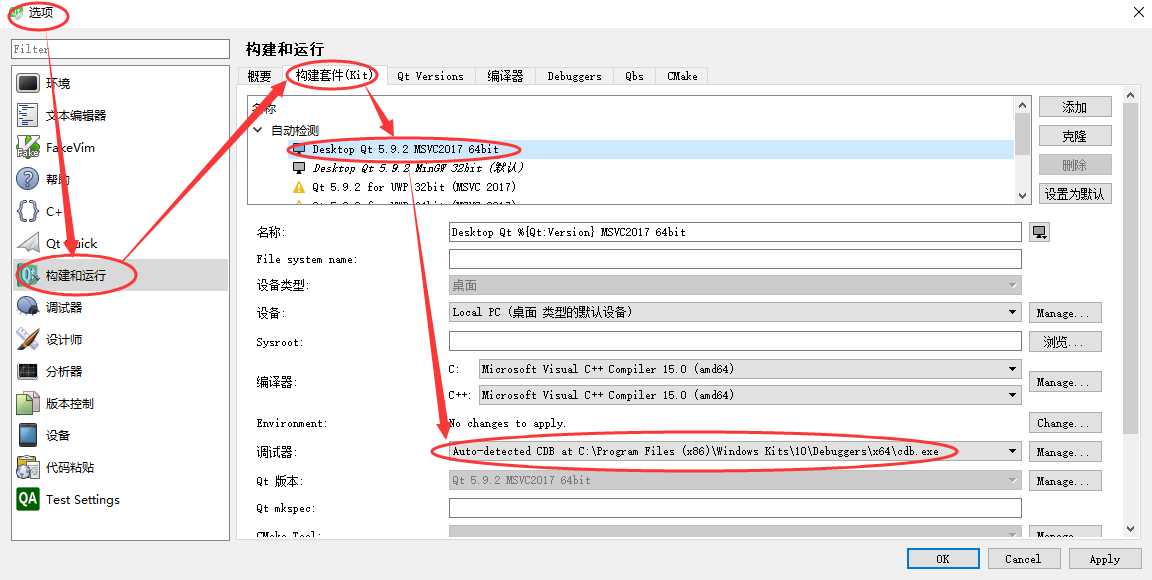Viewport: 1152px width, 580px height.
Task: Click monitor icon of Desktop MinGW 32bit kit
Action: pos(298,168)
